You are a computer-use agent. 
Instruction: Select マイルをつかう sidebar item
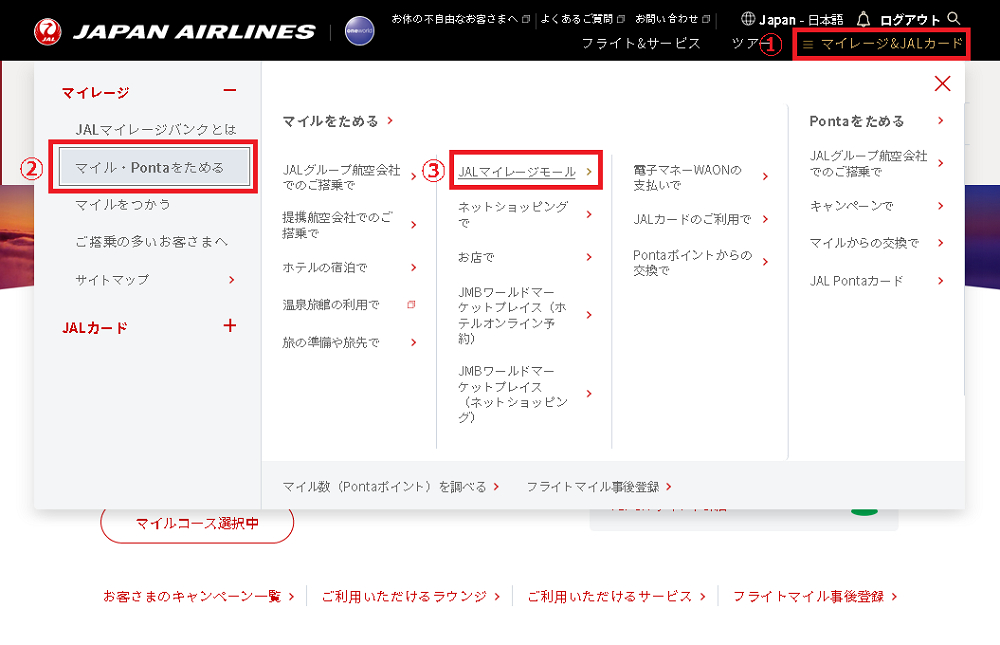point(122,204)
